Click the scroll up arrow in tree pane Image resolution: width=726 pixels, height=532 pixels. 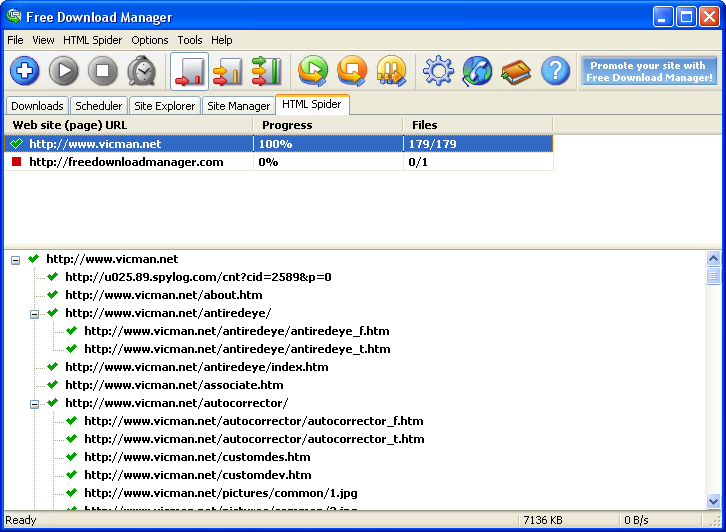(x=713, y=258)
